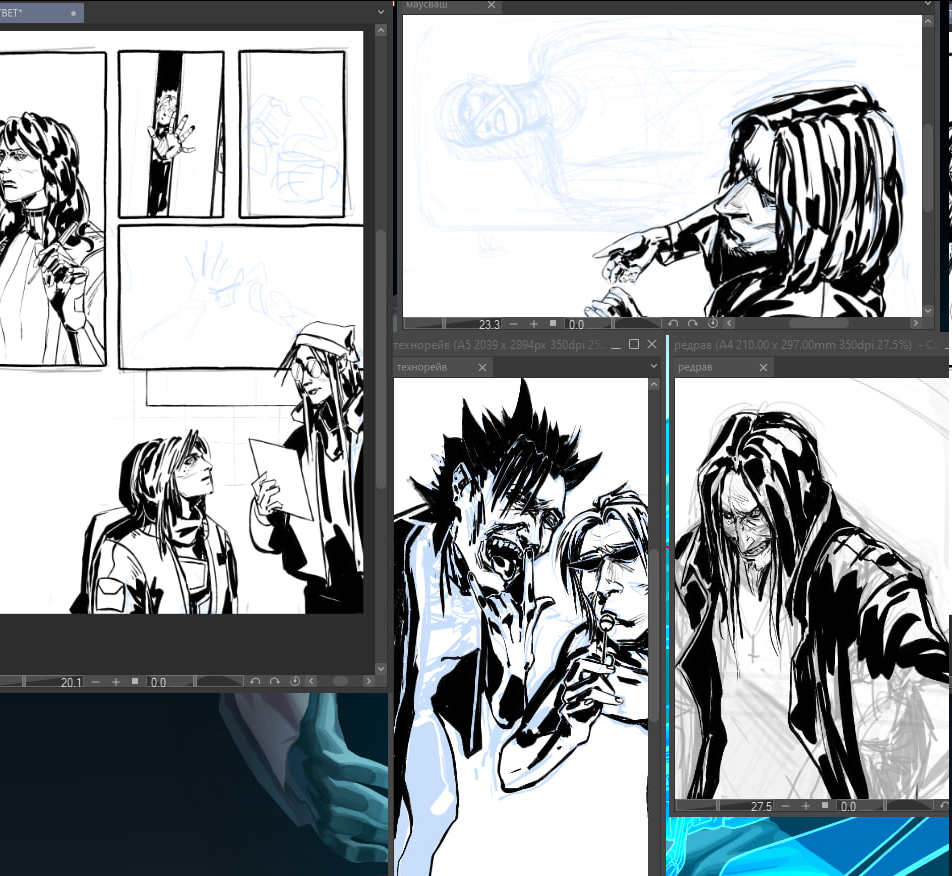Viewport: 952px width, 876px height.
Task: Select the редрав canvas tab
Action: click(697, 368)
